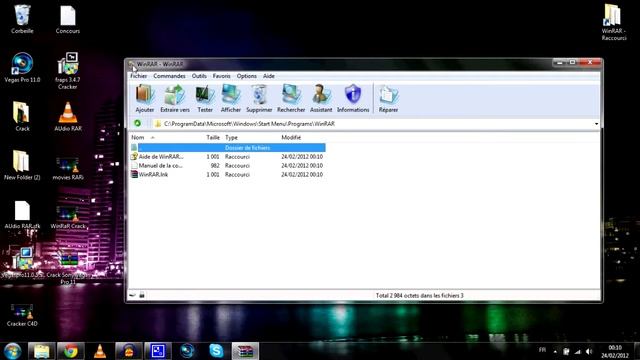
Task: Select the Cracker C4D desktop icon
Action: point(22,315)
